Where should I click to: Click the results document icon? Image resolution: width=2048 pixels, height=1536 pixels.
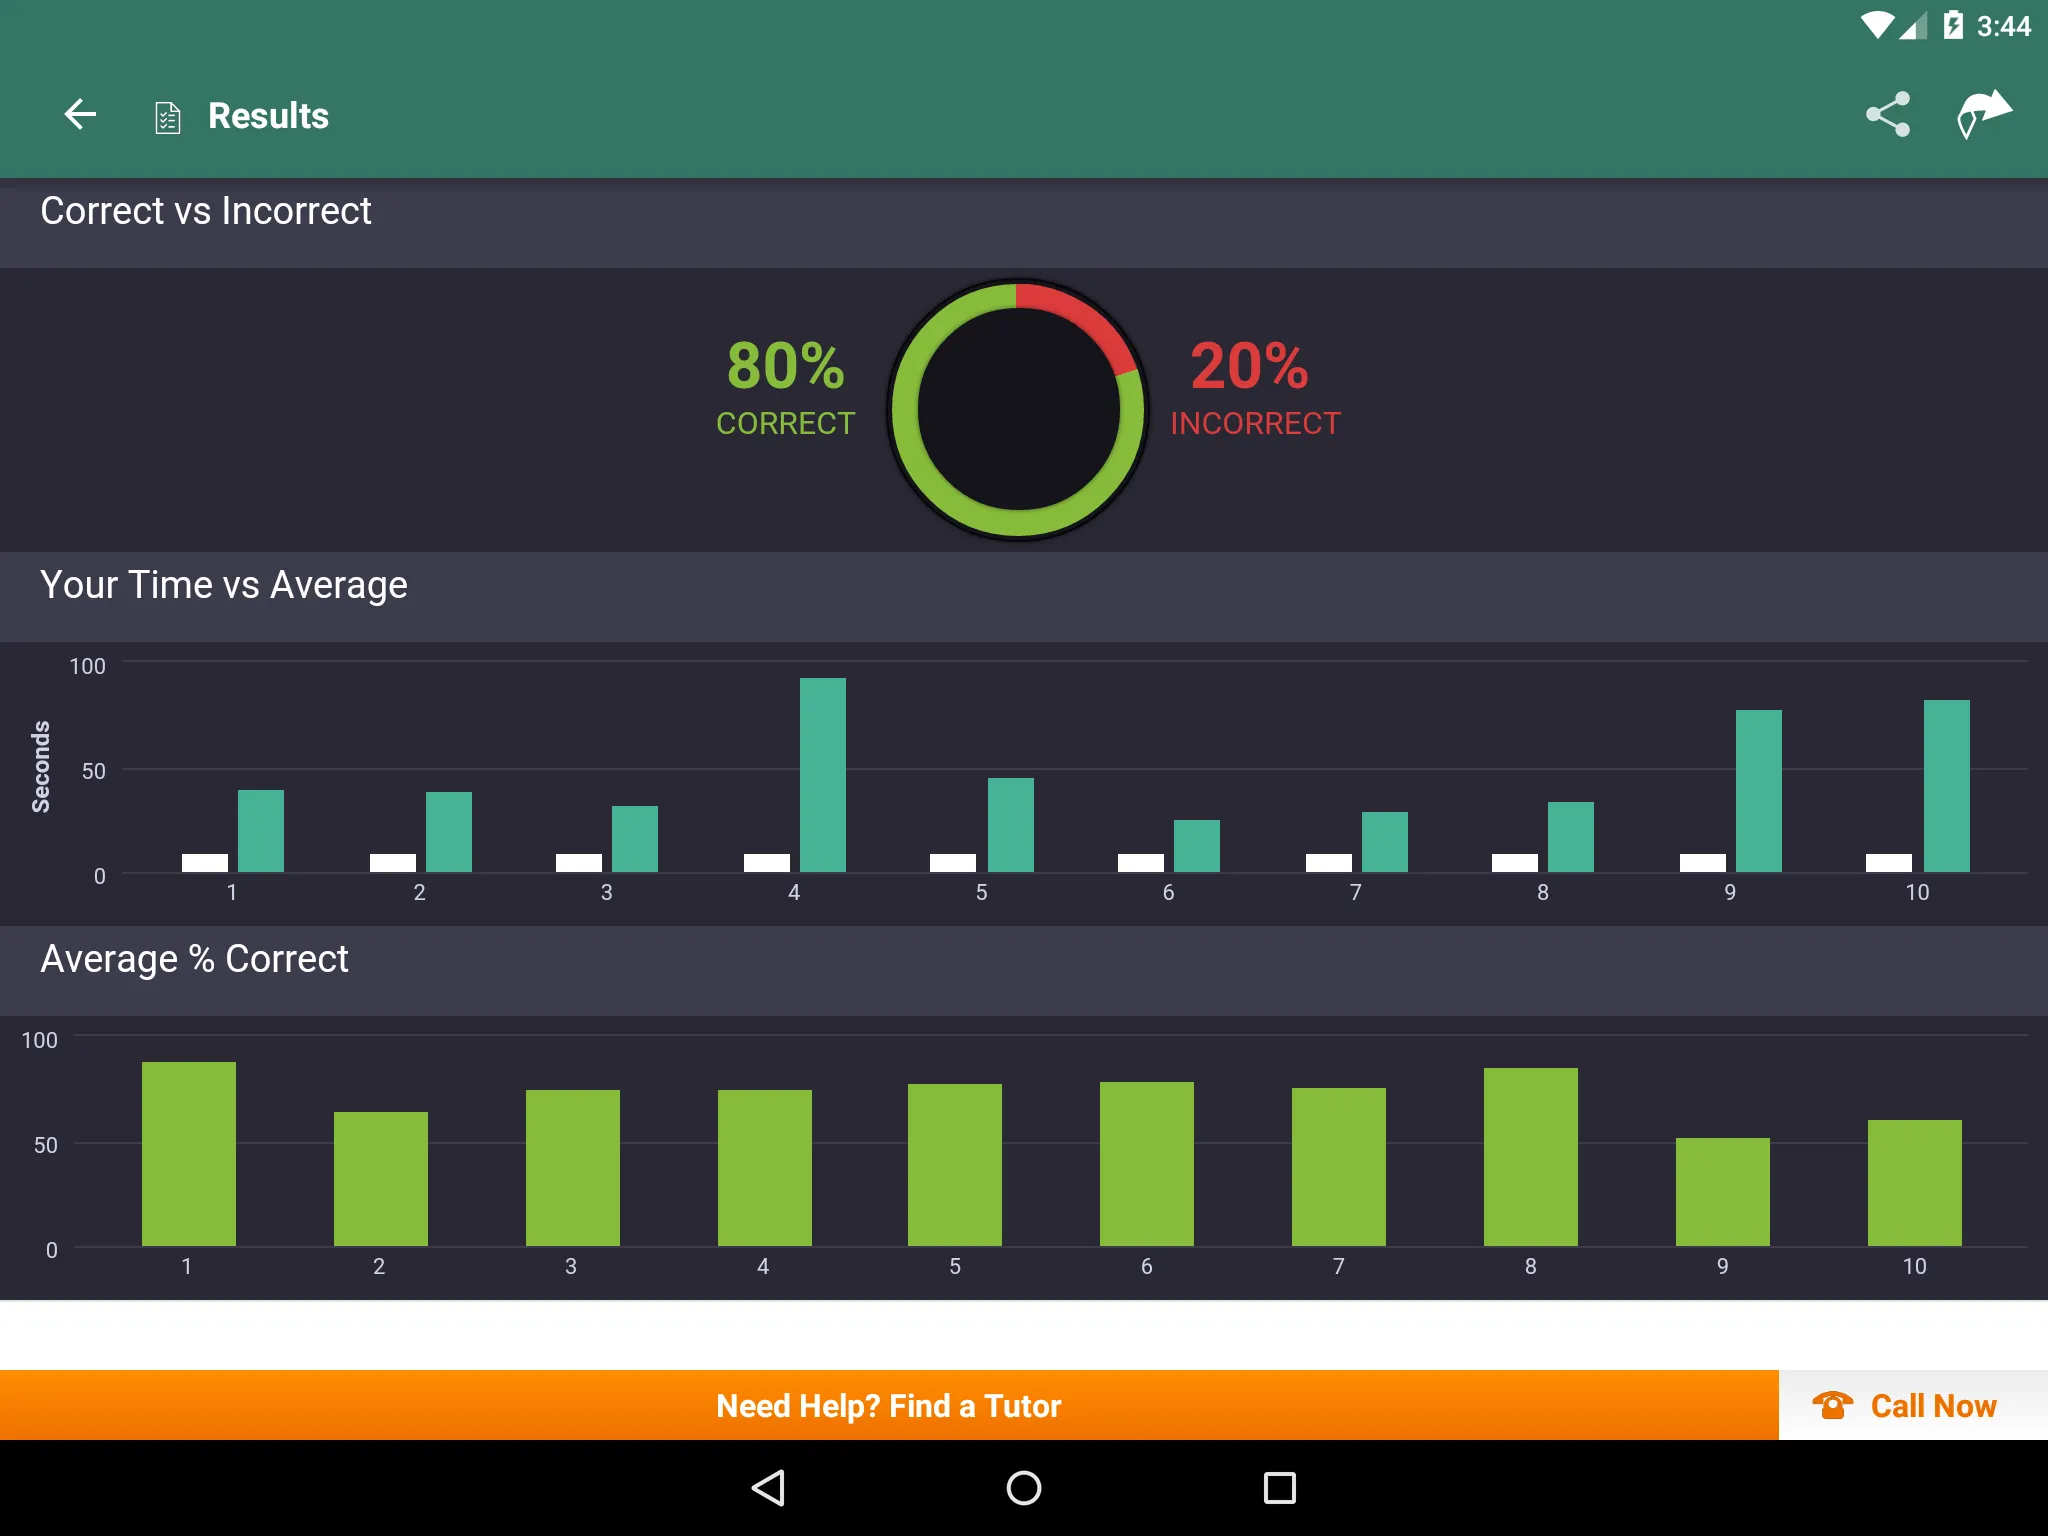(168, 113)
